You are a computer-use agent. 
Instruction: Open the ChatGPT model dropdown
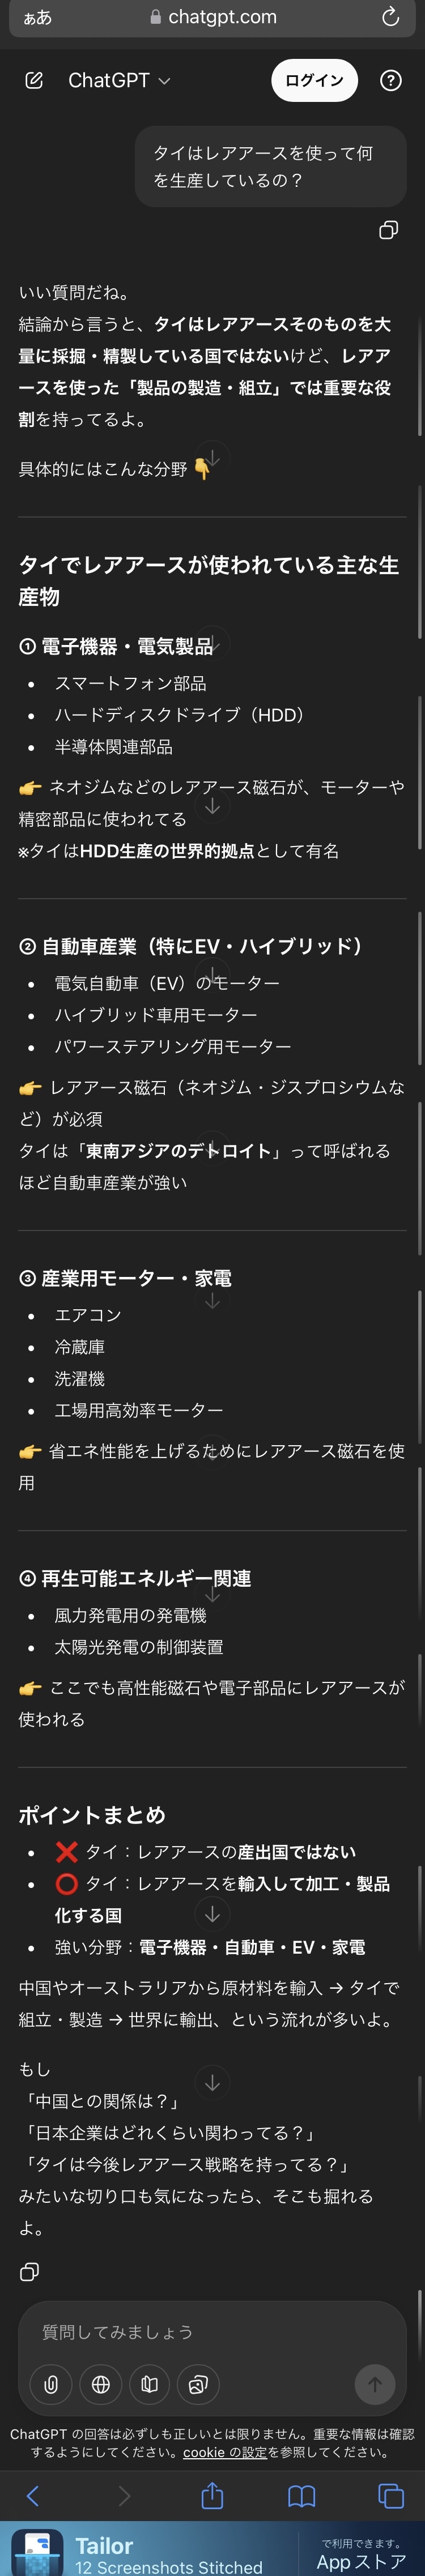[119, 81]
